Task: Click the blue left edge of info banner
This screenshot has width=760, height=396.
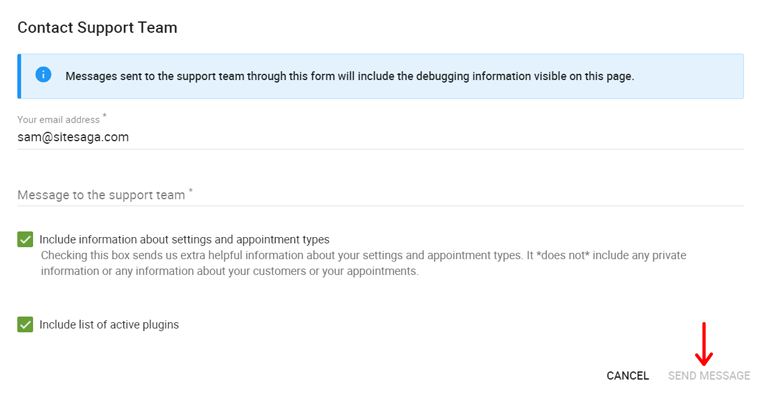Action: click(x=19, y=76)
